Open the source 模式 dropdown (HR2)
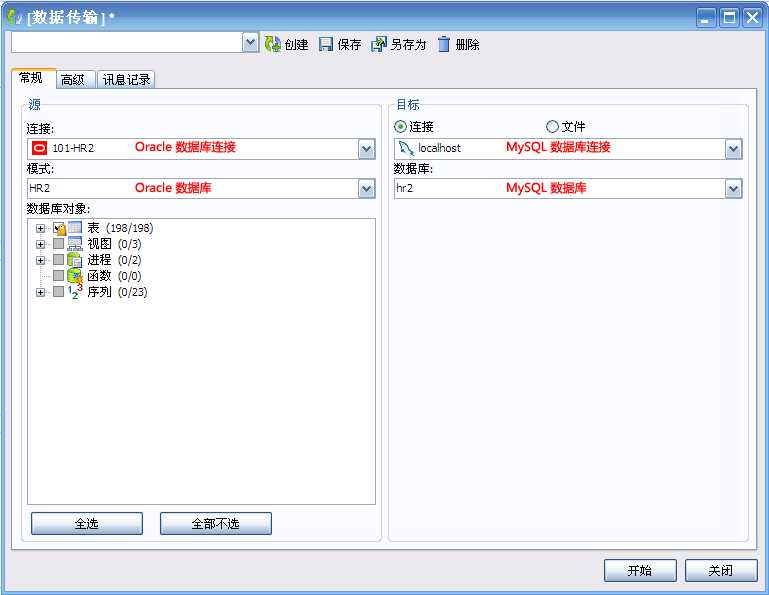This screenshot has width=769, height=595. click(x=366, y=189)
